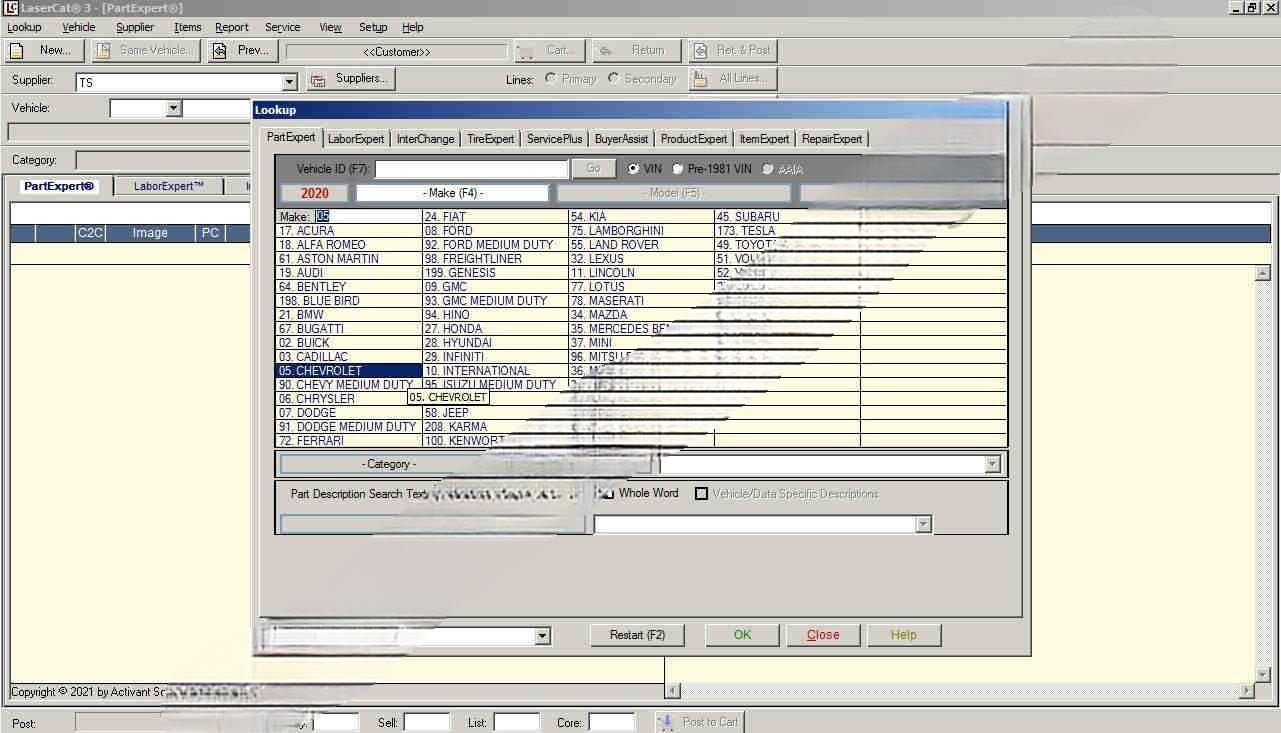
Task: Switch to LaborExpert tab in Lookup dialog
Action: [356, 139]
